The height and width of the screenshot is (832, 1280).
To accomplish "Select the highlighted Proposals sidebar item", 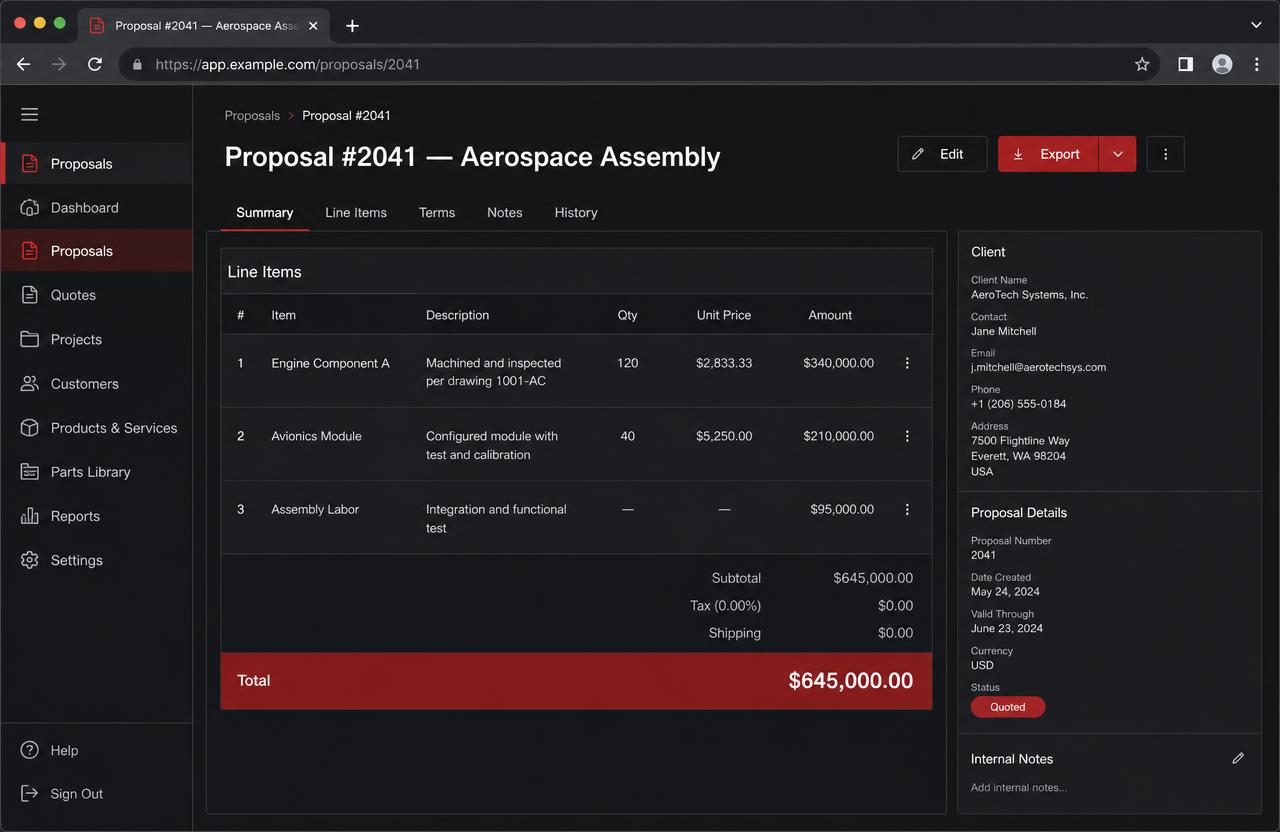I will (x=96, y=251).
